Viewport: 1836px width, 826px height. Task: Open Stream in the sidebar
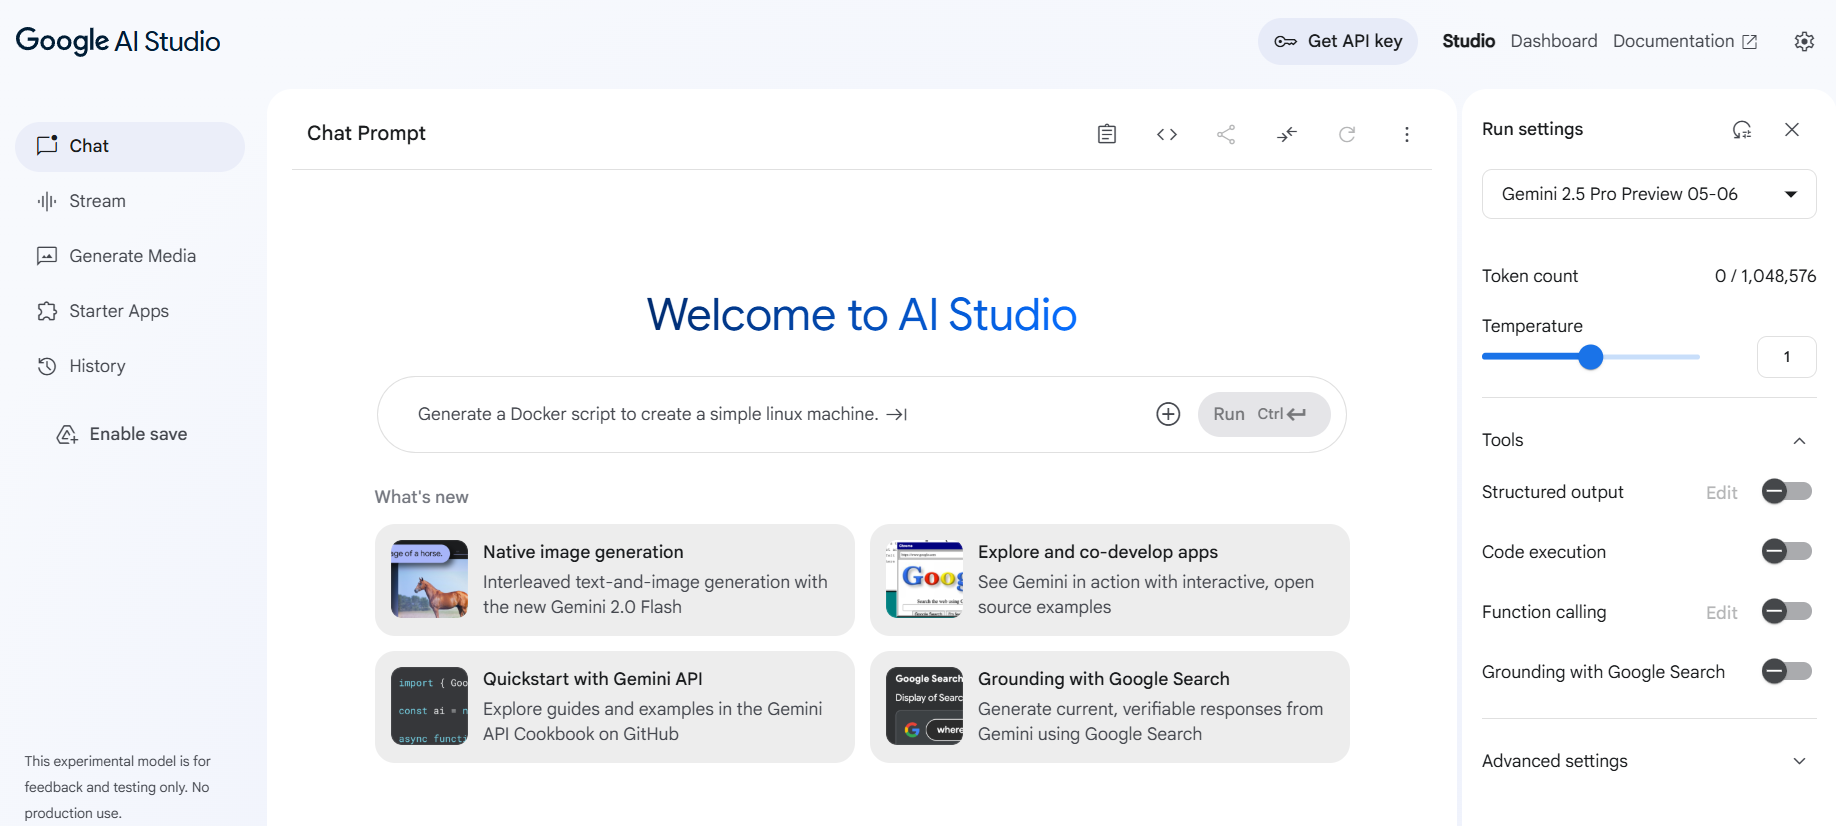130,201
